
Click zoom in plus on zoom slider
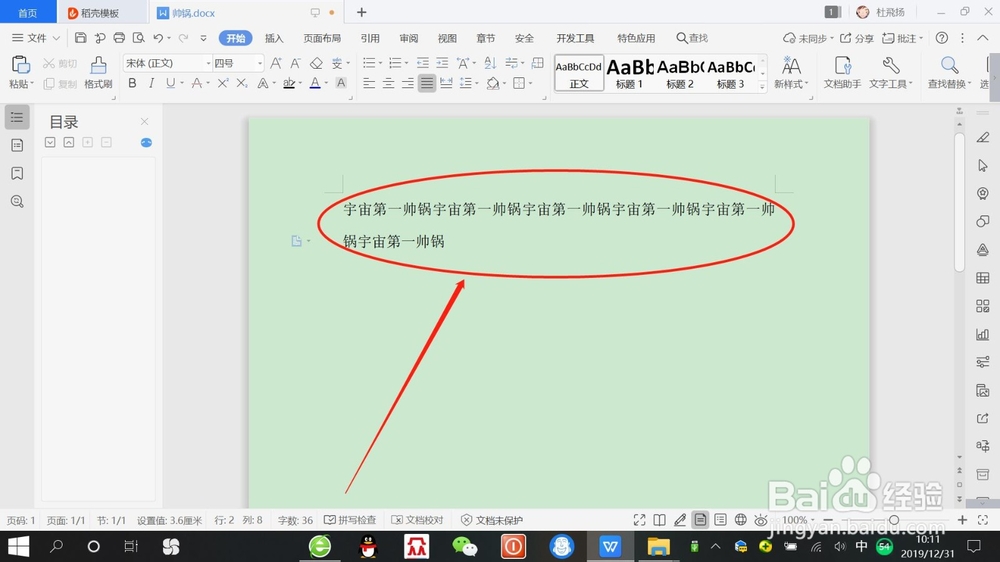962,520
